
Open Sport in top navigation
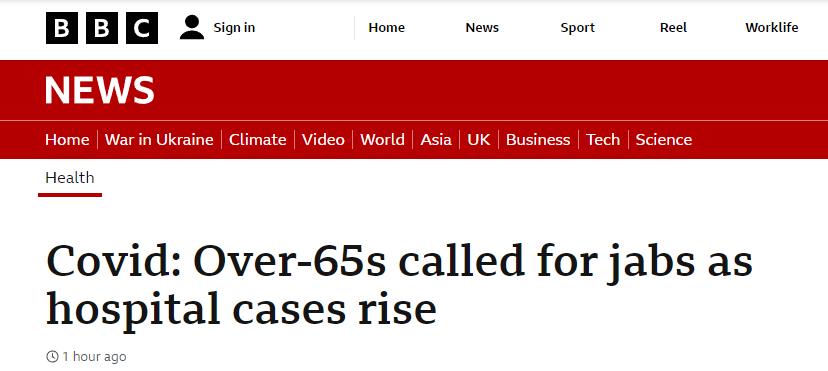578,27
